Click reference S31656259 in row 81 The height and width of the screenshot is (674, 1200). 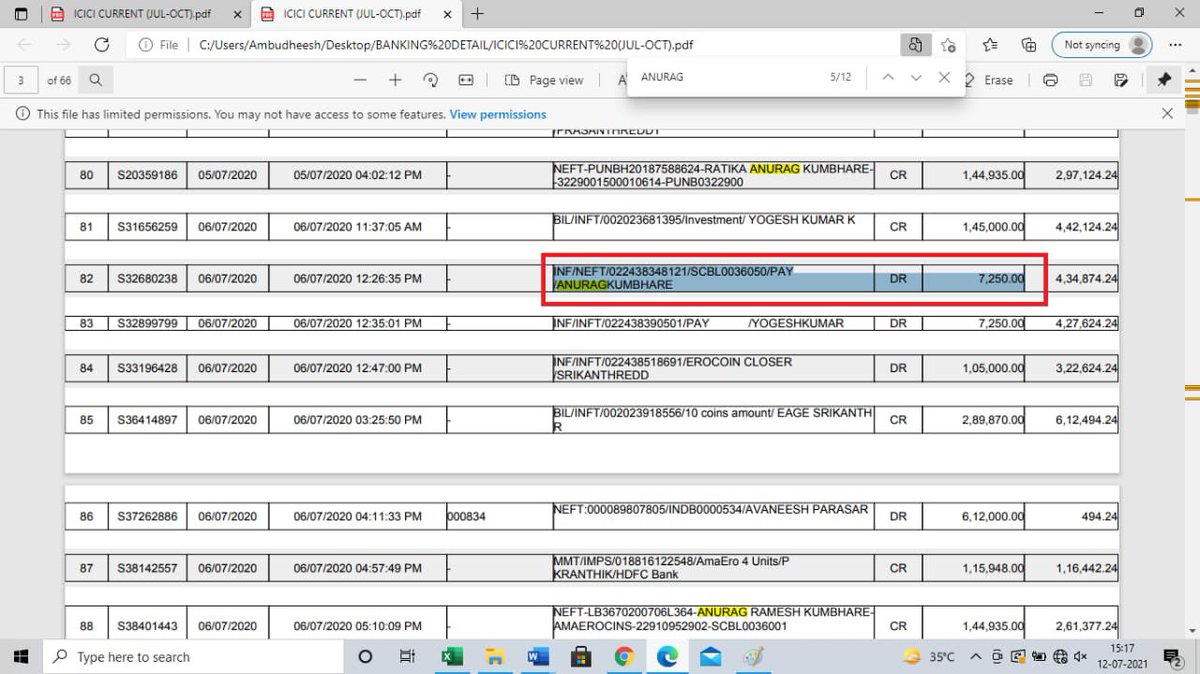(x=146, y=227)
